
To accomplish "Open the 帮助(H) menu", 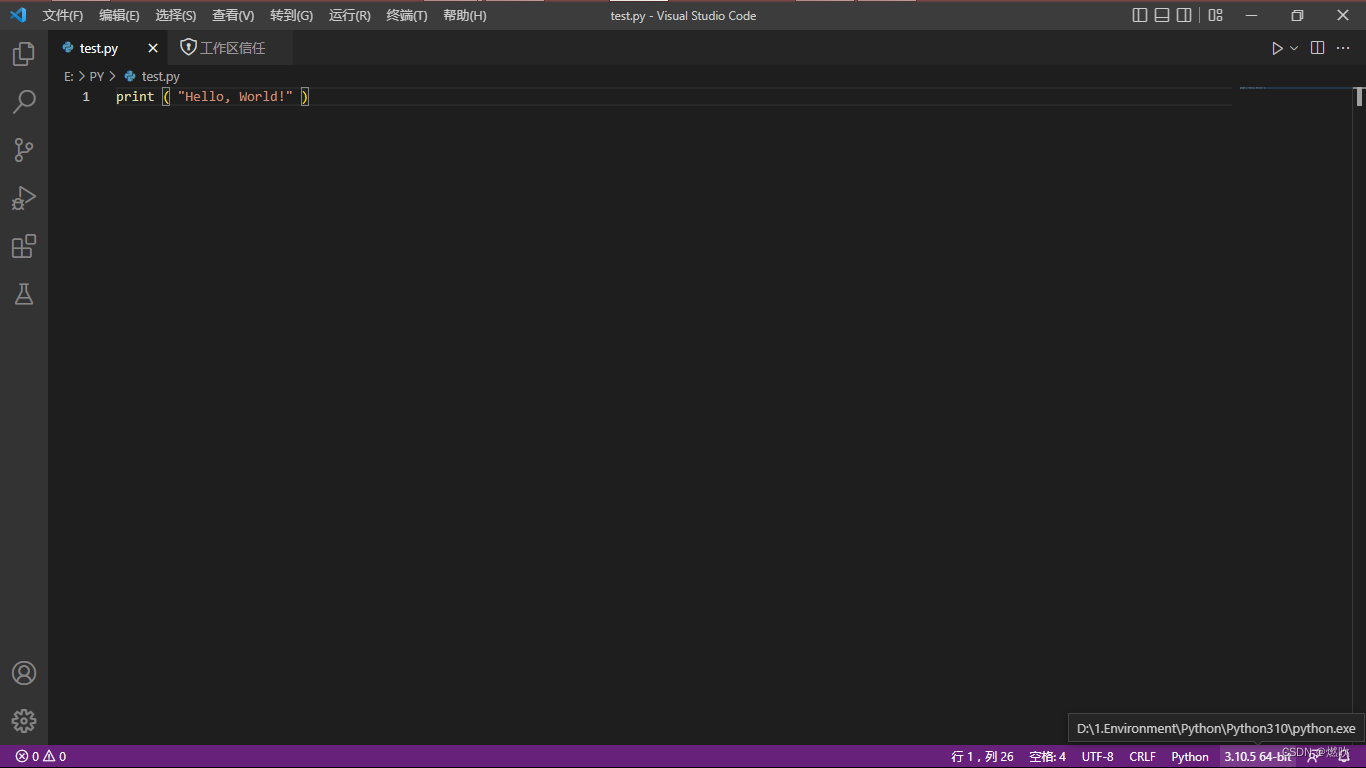I will click(x=465, y=16).
